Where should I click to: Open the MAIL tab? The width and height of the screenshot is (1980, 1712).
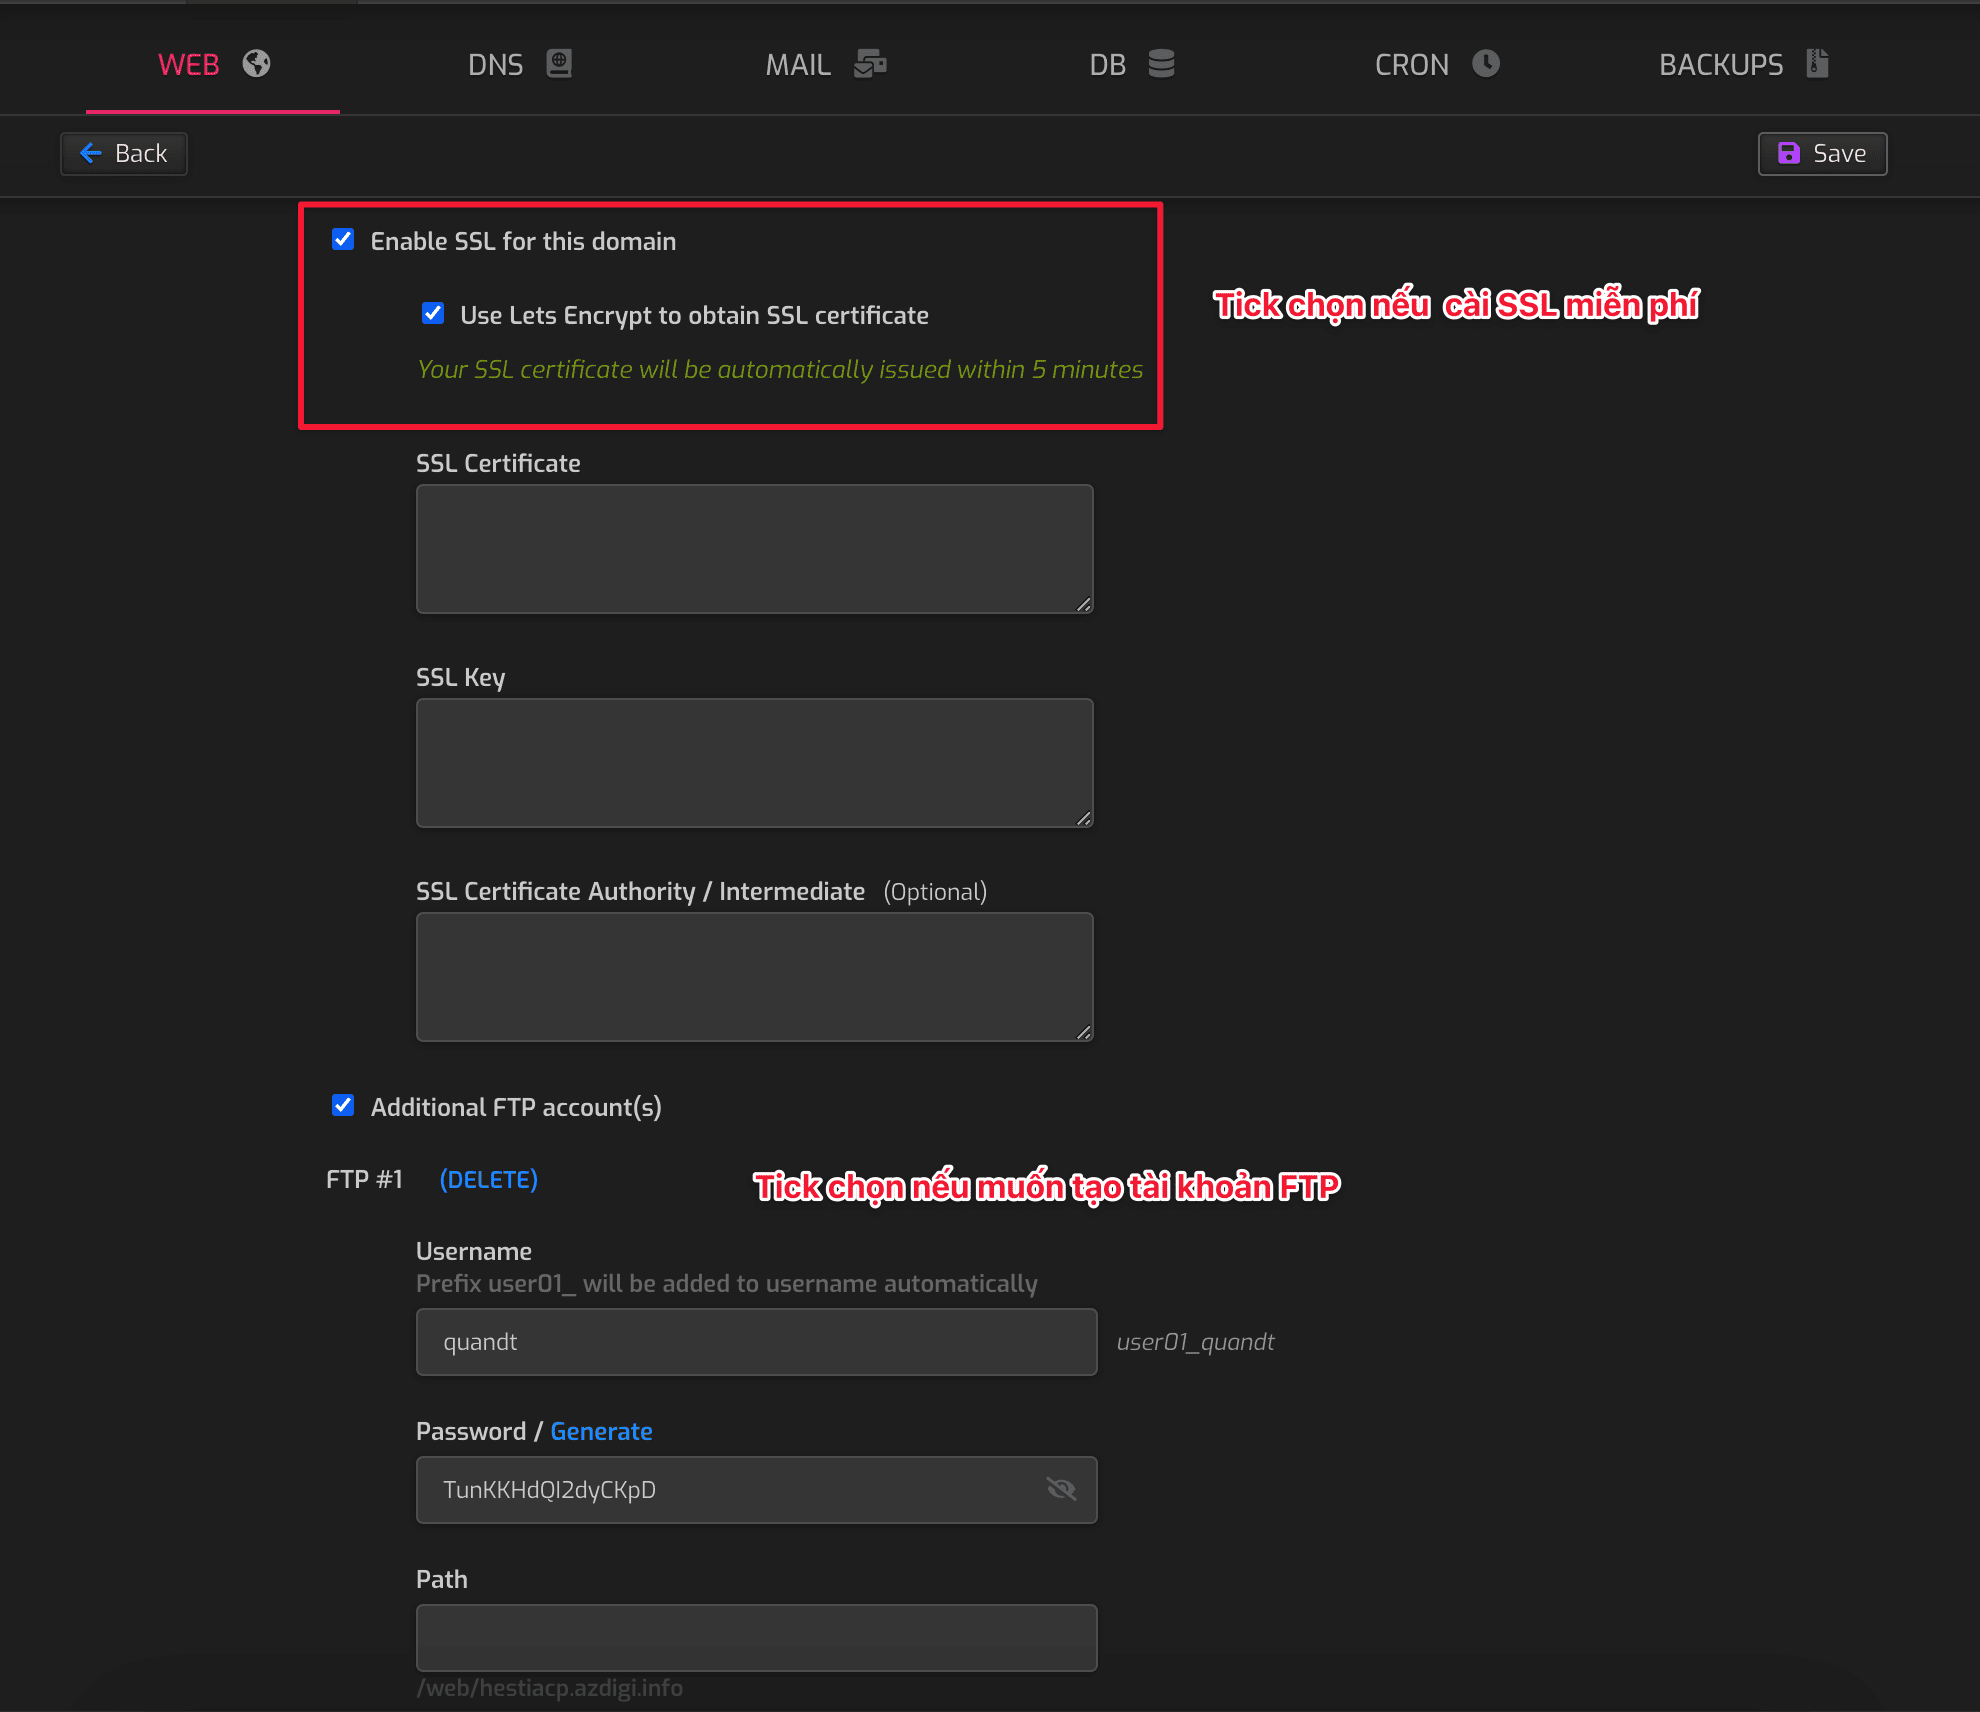click(x=798, y=65)
